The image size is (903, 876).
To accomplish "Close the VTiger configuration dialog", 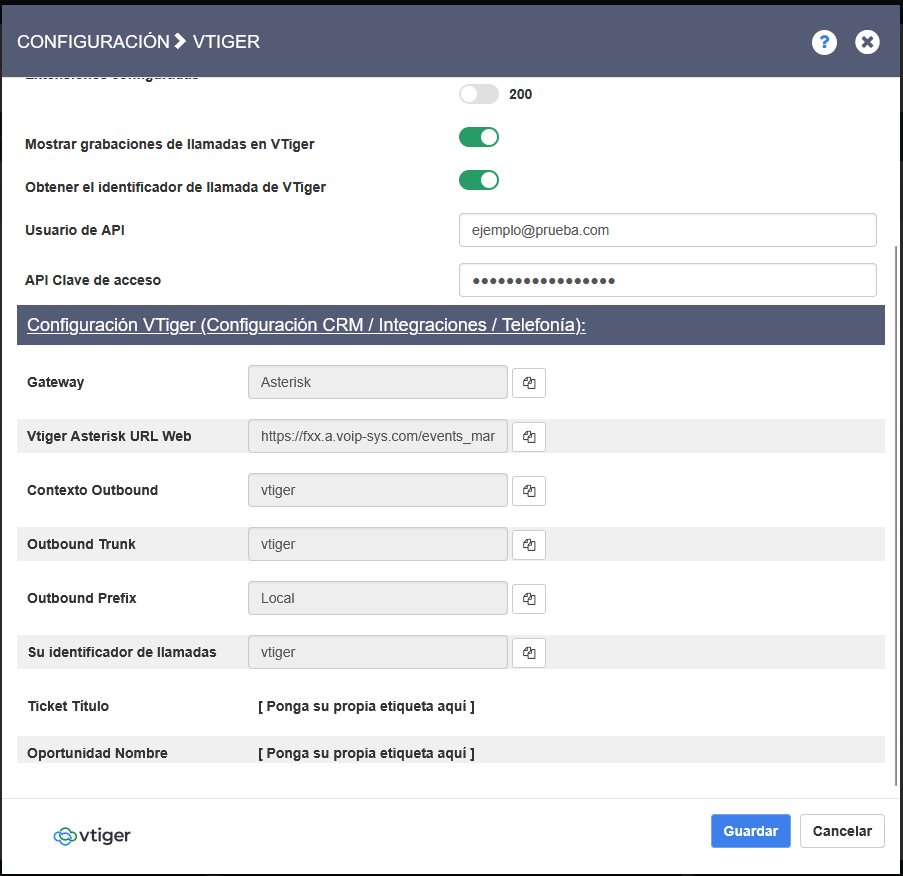I will [x=867, y=42].
